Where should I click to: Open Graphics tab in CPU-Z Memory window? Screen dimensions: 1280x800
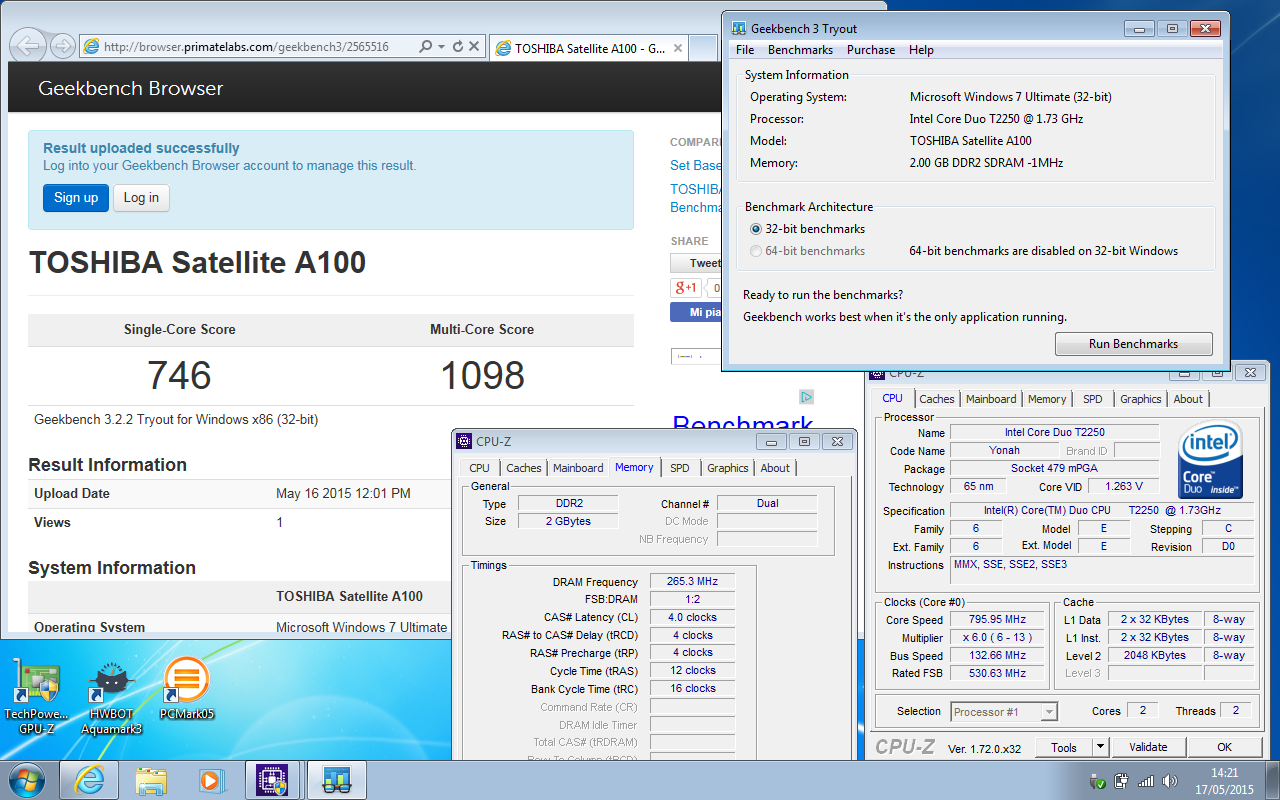[x=728, y=468]
